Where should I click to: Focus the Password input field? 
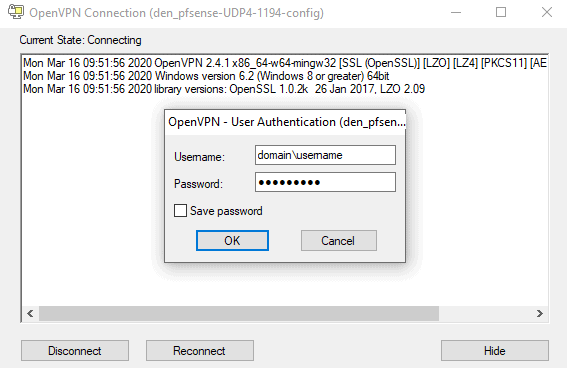[x=325, y=182]
